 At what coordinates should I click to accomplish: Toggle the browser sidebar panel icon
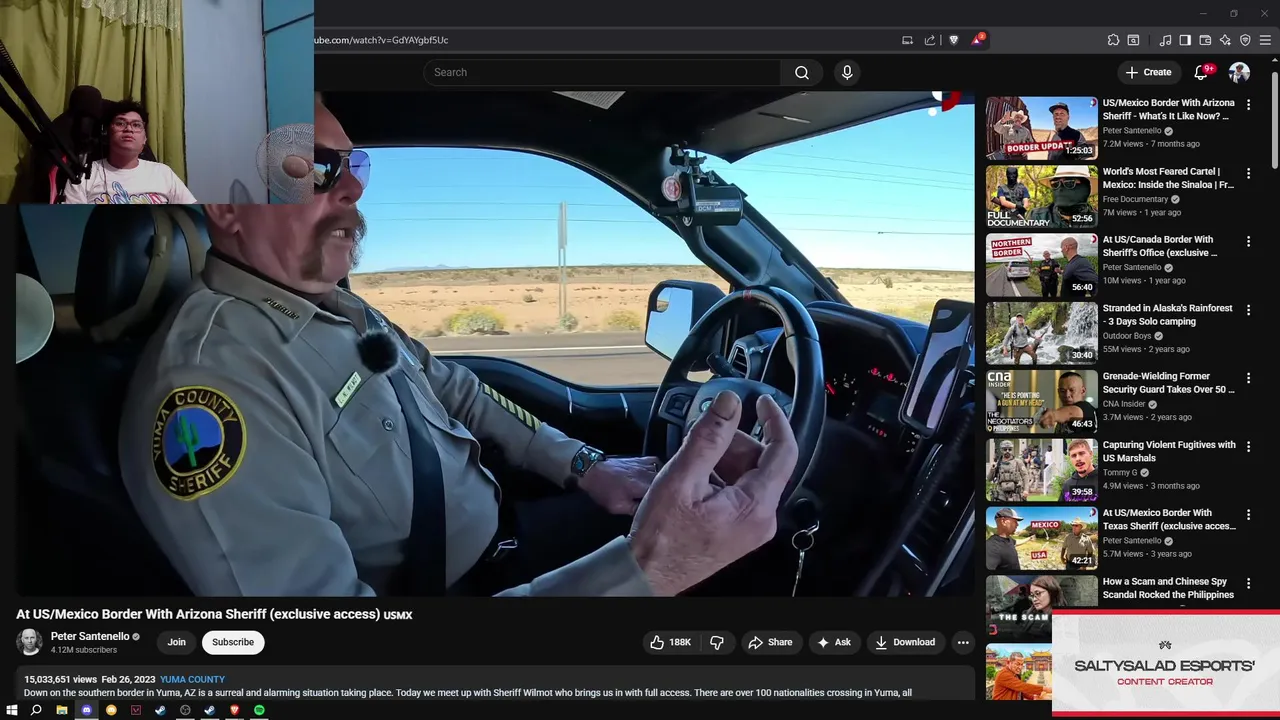click(x=1185, y=40)
